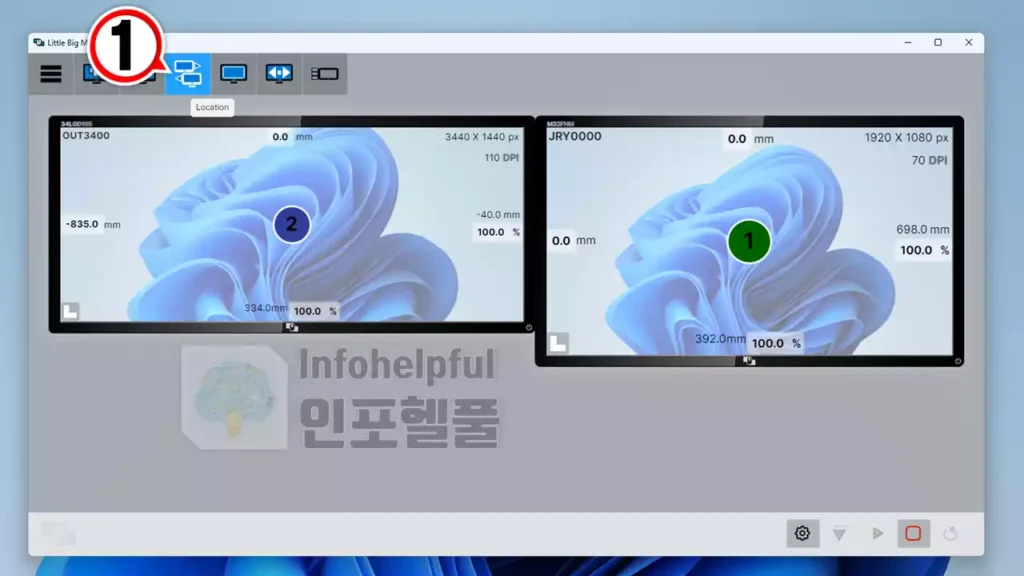Click the 70 DPI text

[929, 160]
